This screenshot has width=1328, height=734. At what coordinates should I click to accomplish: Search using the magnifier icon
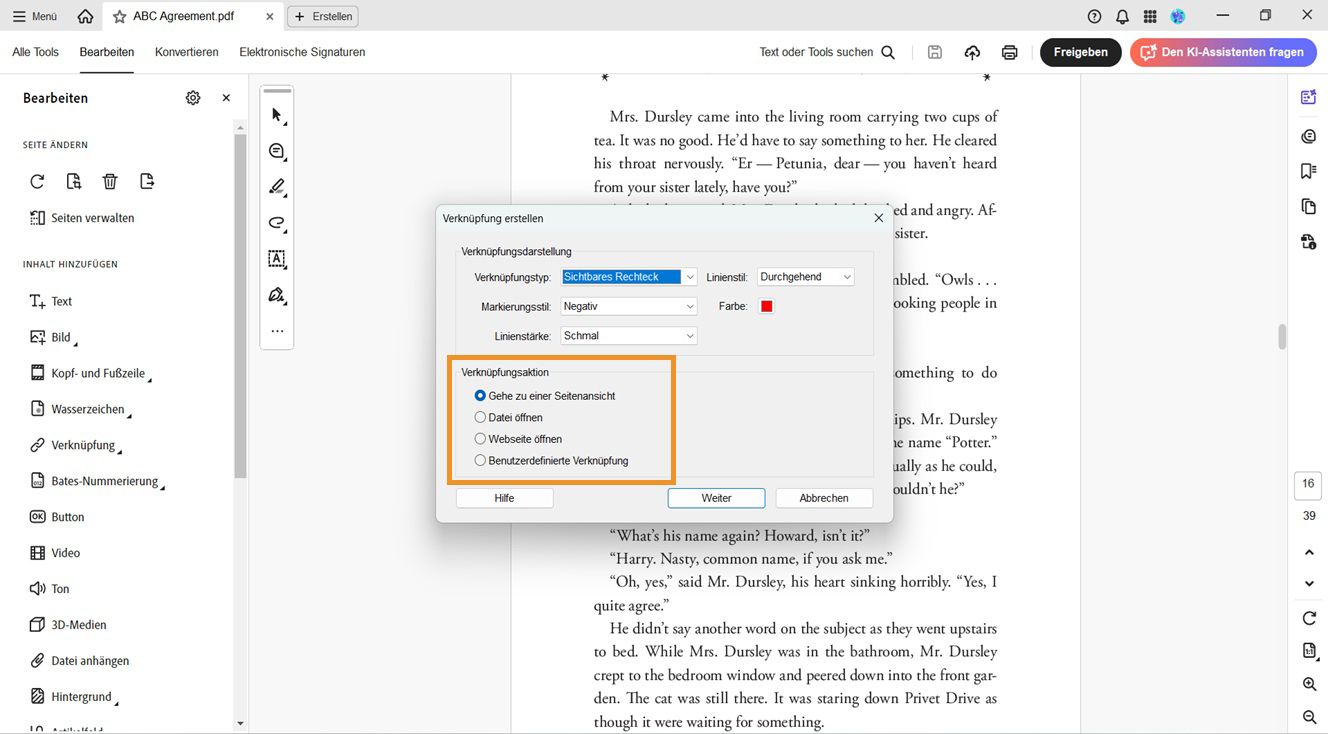[888, 52]
